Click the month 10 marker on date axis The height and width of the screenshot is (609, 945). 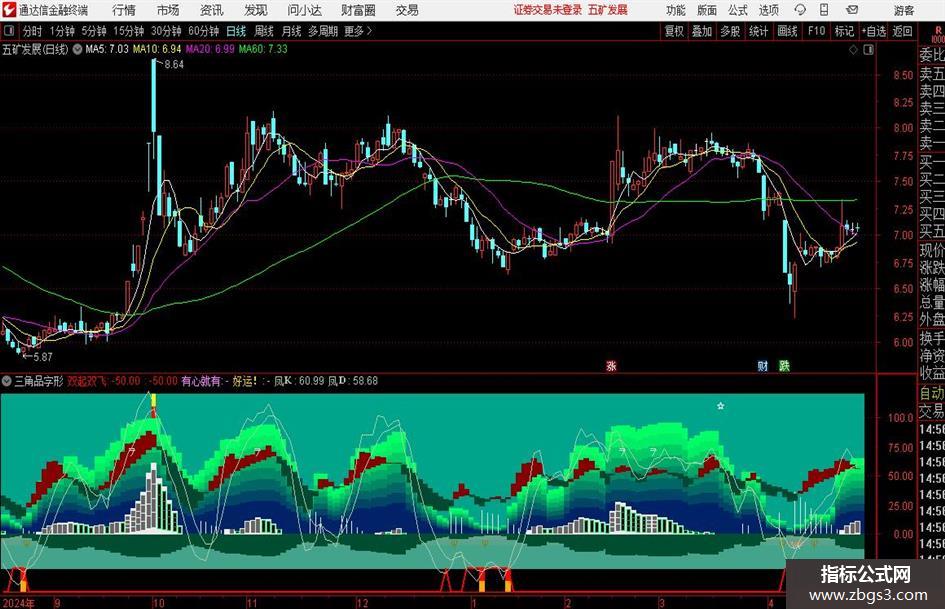159,603
